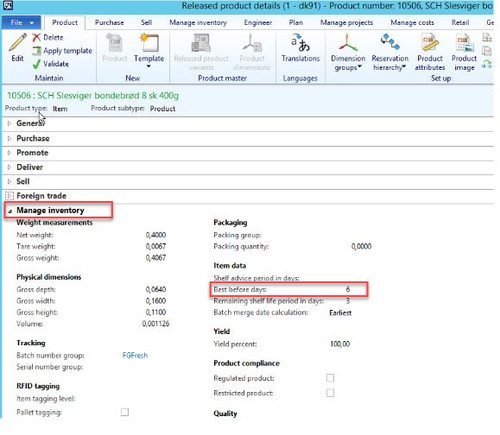Click the Volume value 0,001126
Screen dimensions: 500x435
click(x=155, y=323)
